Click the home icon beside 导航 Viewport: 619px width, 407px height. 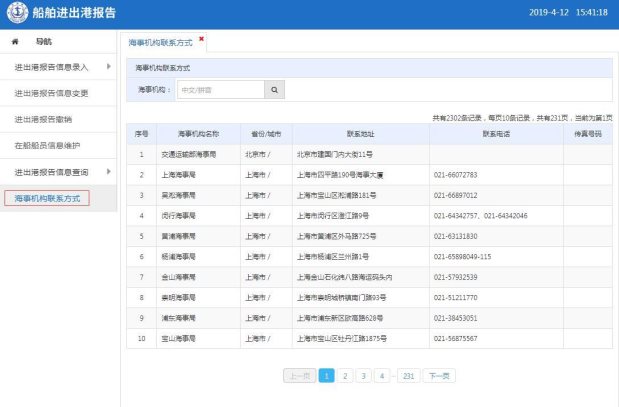tap(15, 42)
